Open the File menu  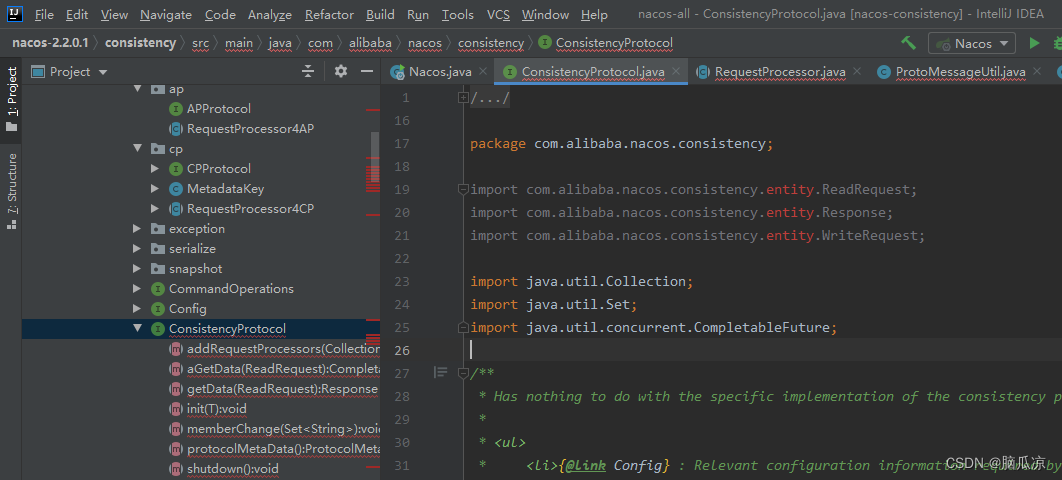coord(44,14)
